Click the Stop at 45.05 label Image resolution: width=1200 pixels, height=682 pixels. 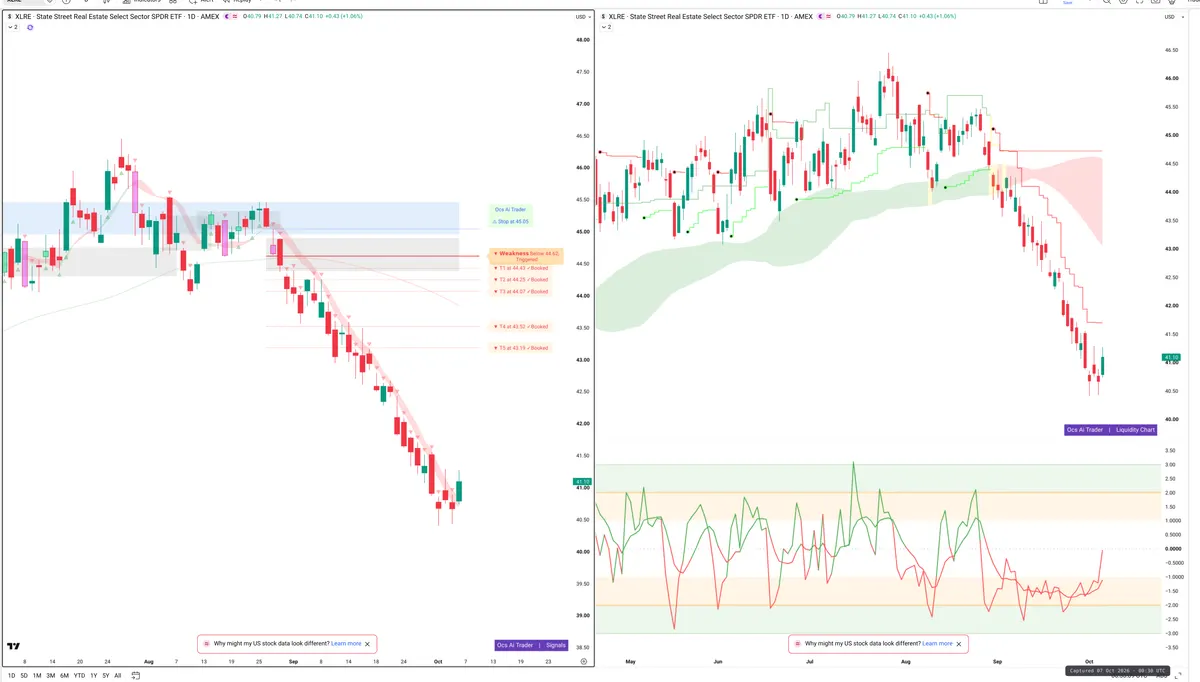click(x=511, y=221)
